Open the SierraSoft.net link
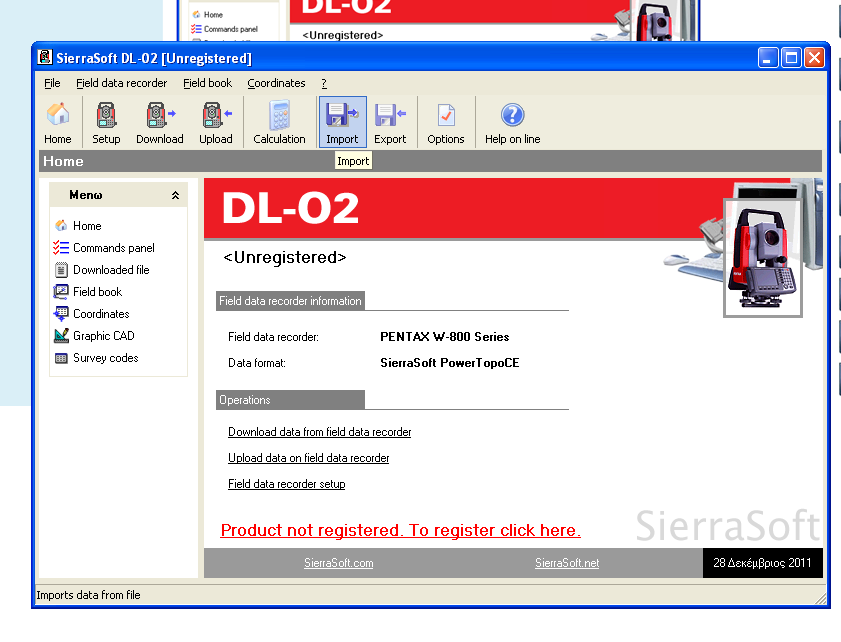Screen dimensions: 841x642 pyautogui.click(x=567, y=563)
